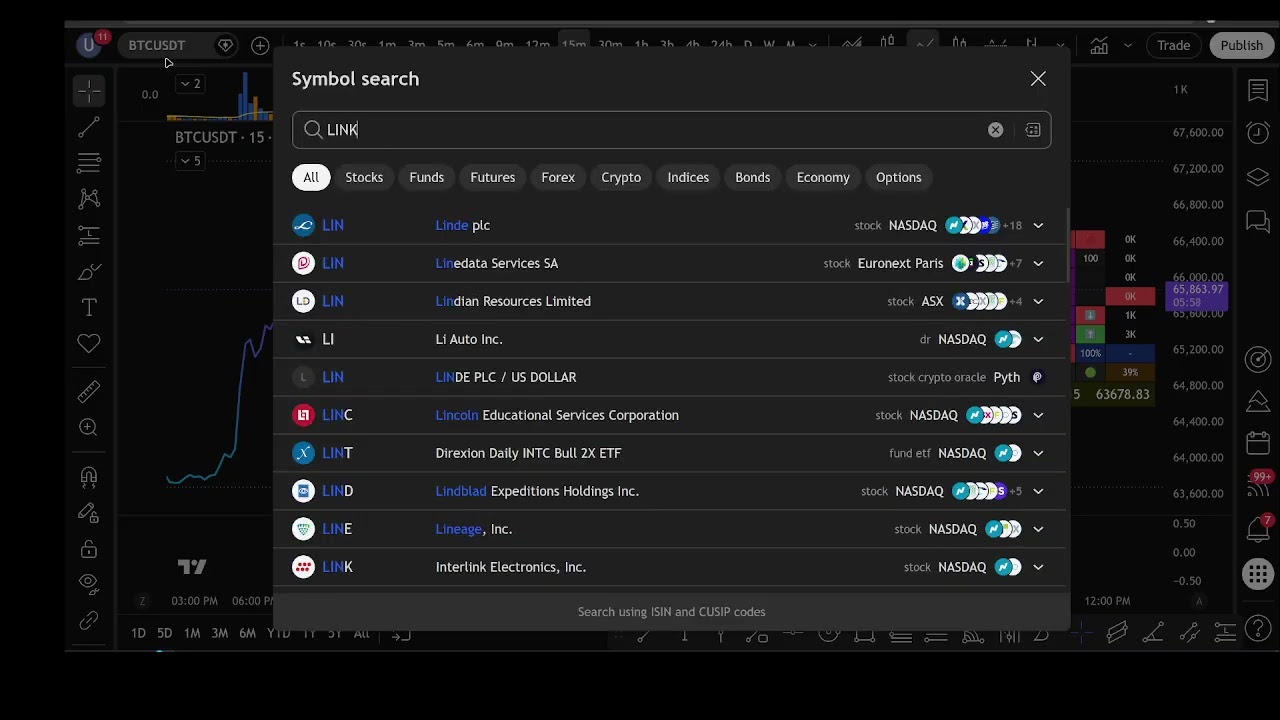Viewport: 1280px width, 720px height.
Task: Close the Symbol search dialog
Action: (x=1038, y=79)
